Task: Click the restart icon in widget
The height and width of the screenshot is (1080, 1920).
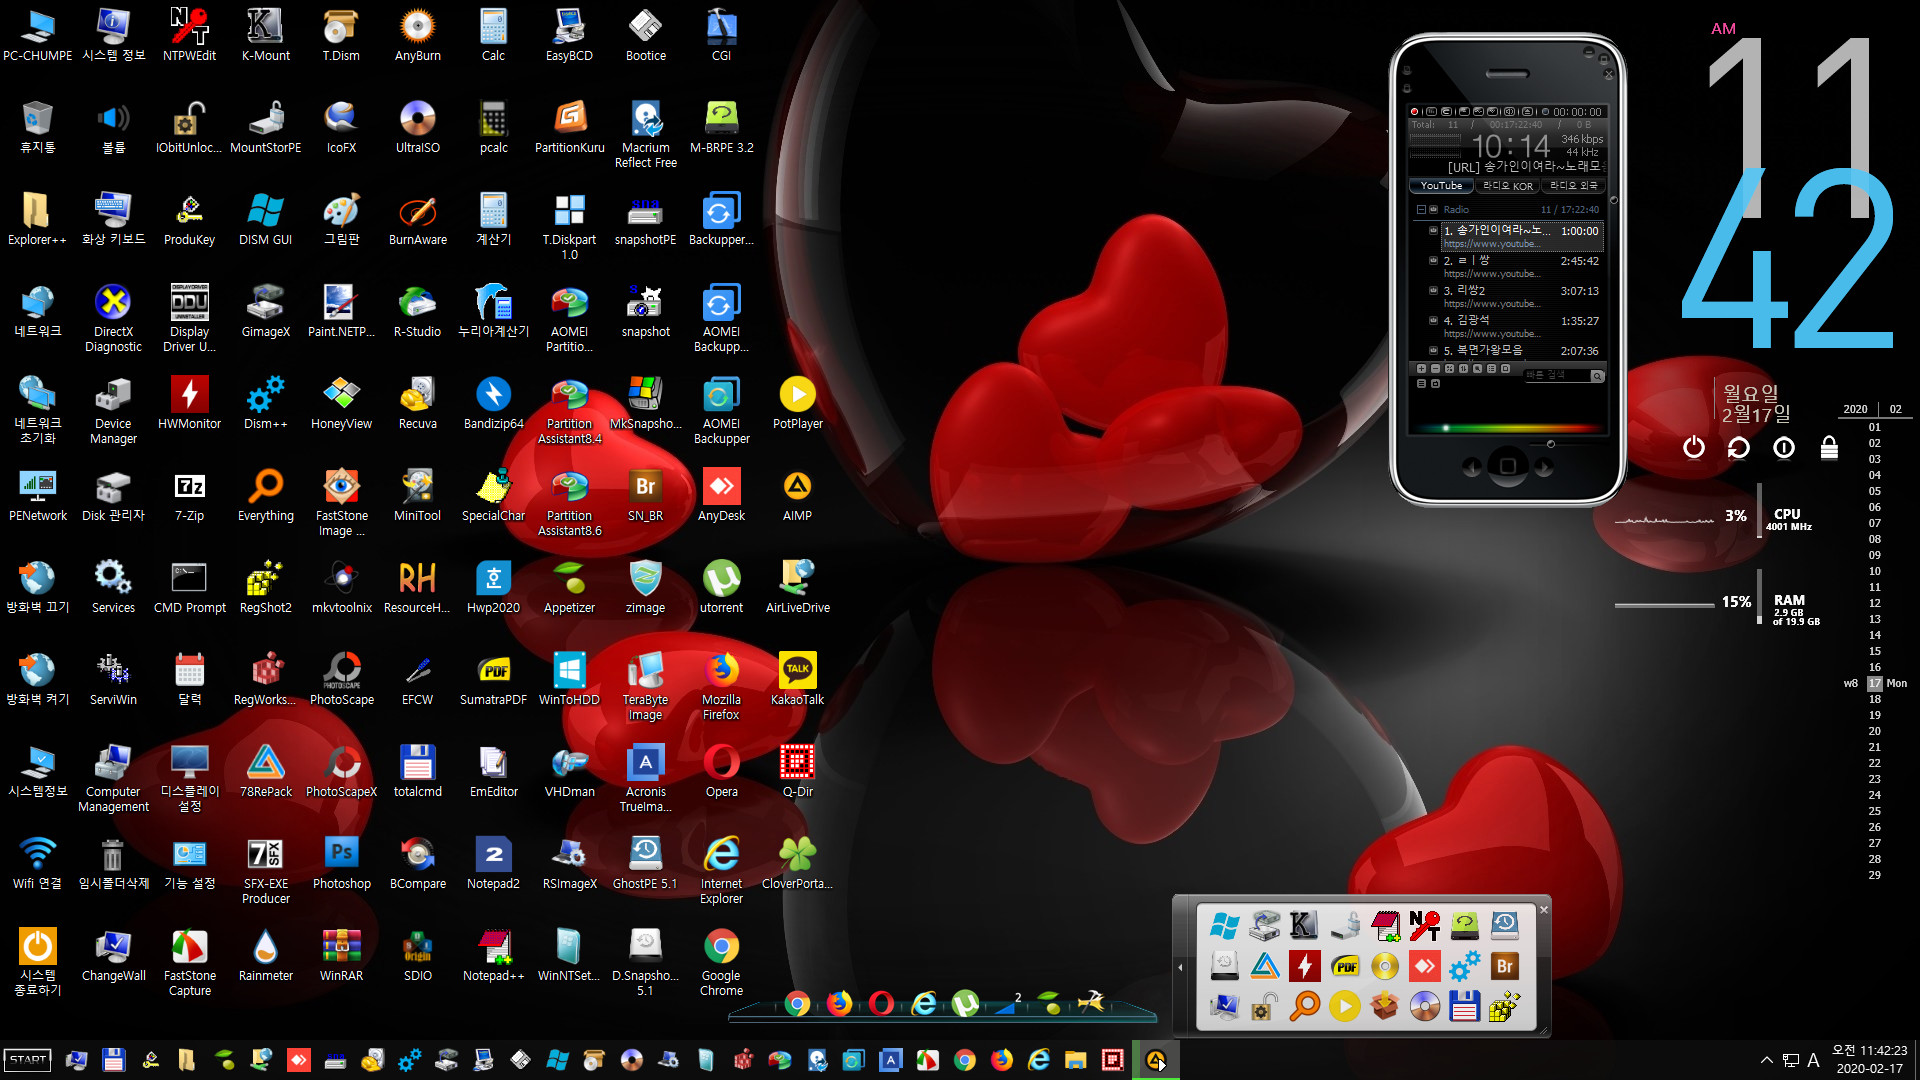Action: 1739,447
